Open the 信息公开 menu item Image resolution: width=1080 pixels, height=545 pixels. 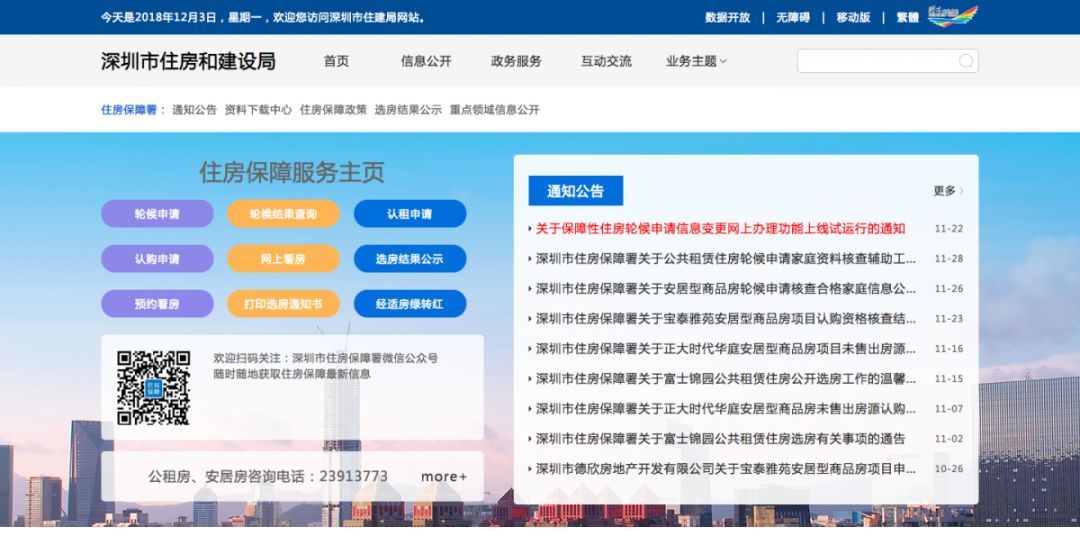point(426,61)
